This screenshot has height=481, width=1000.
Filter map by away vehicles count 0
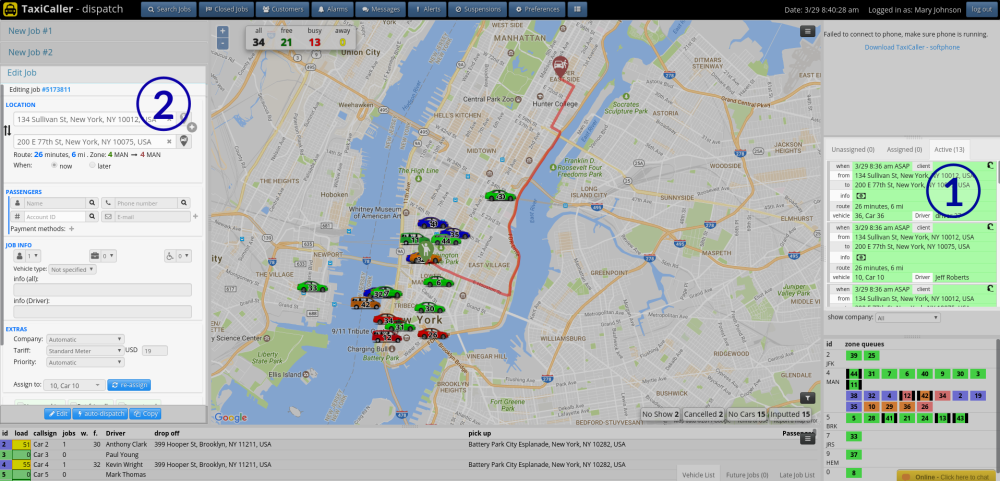coord(342,42)
